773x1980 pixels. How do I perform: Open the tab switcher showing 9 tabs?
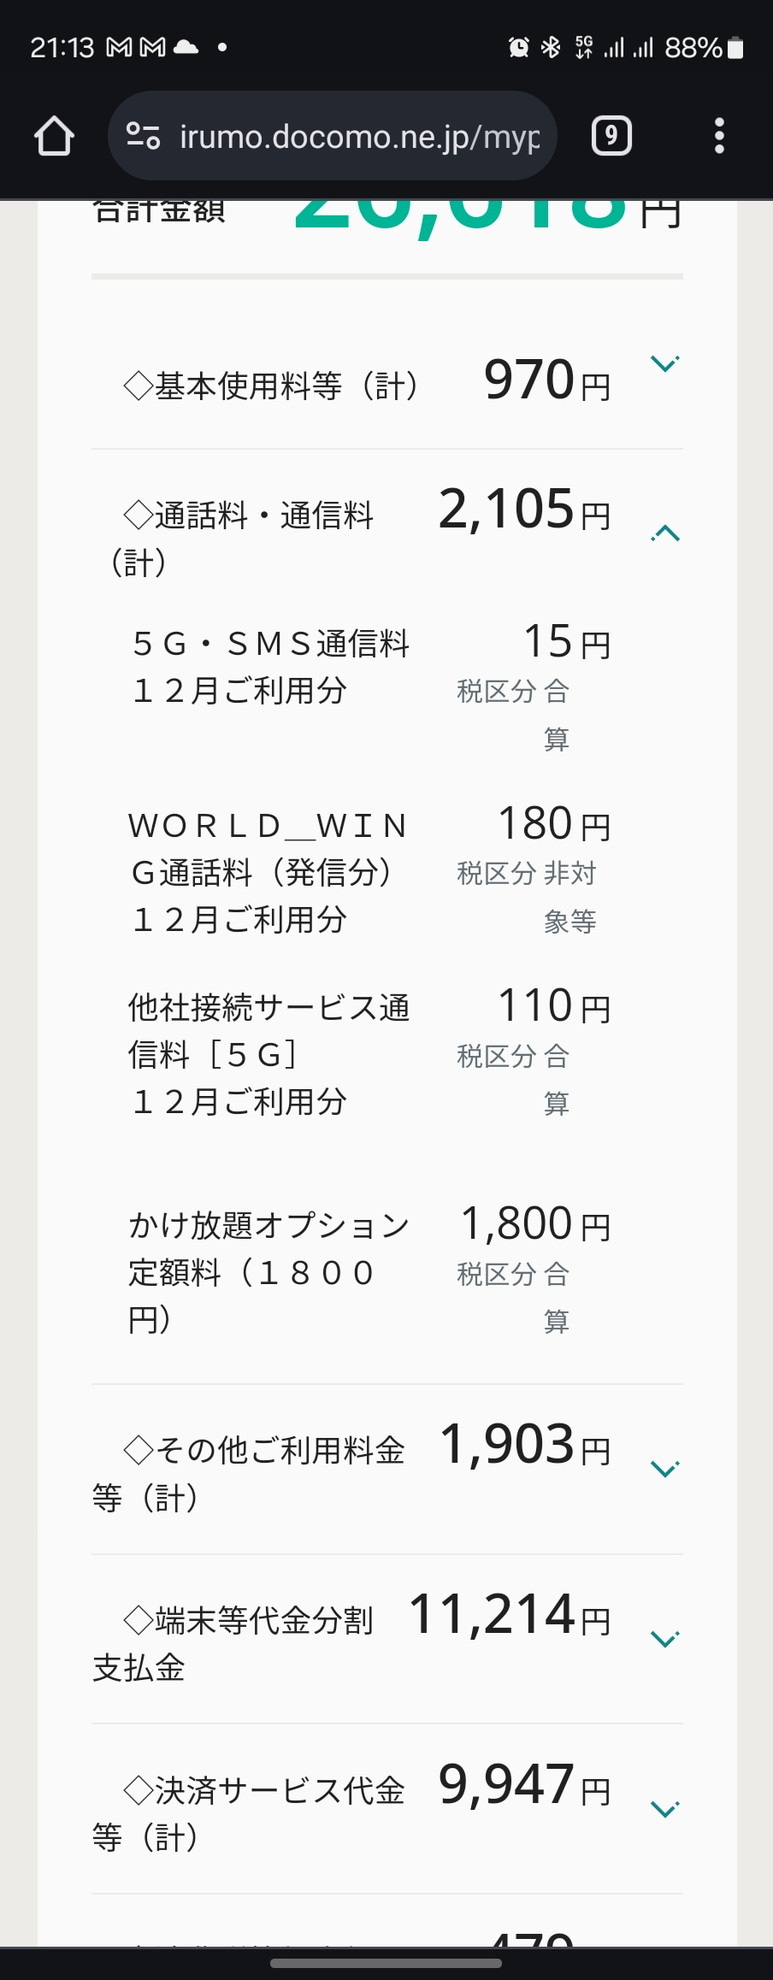611,136
